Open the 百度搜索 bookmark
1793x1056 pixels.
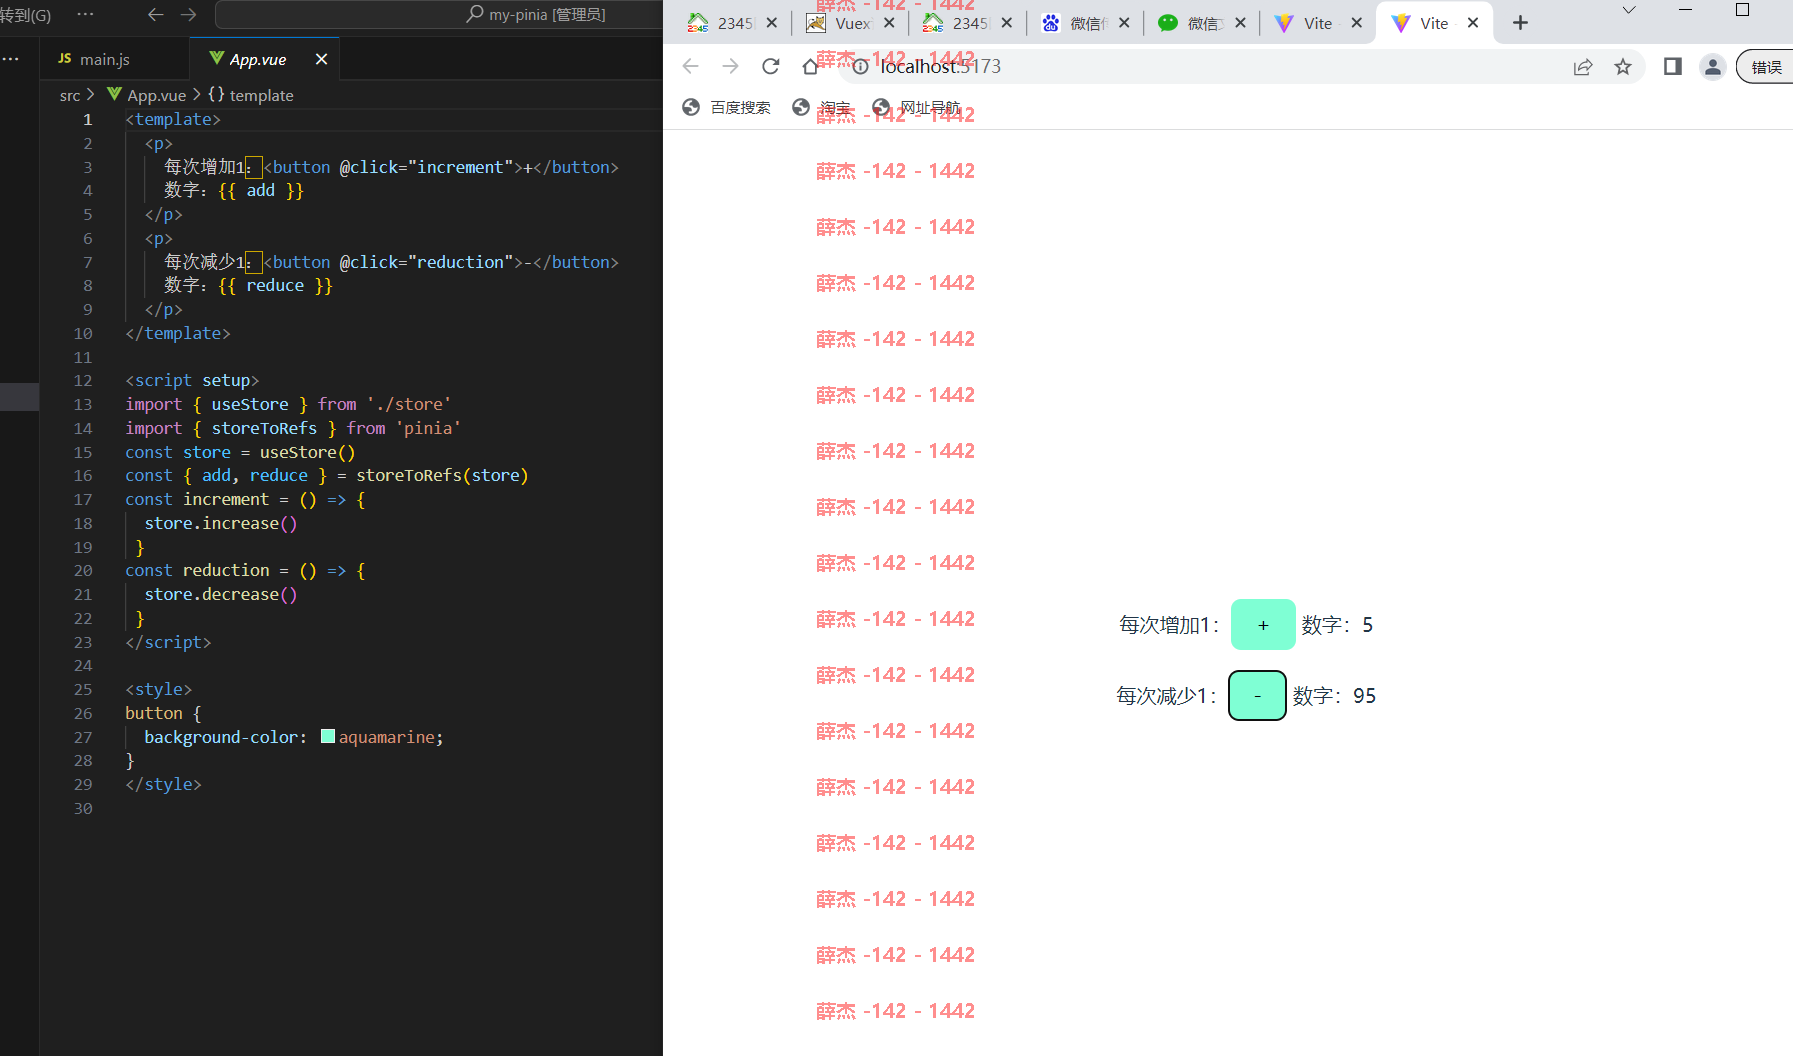point(727,107)
